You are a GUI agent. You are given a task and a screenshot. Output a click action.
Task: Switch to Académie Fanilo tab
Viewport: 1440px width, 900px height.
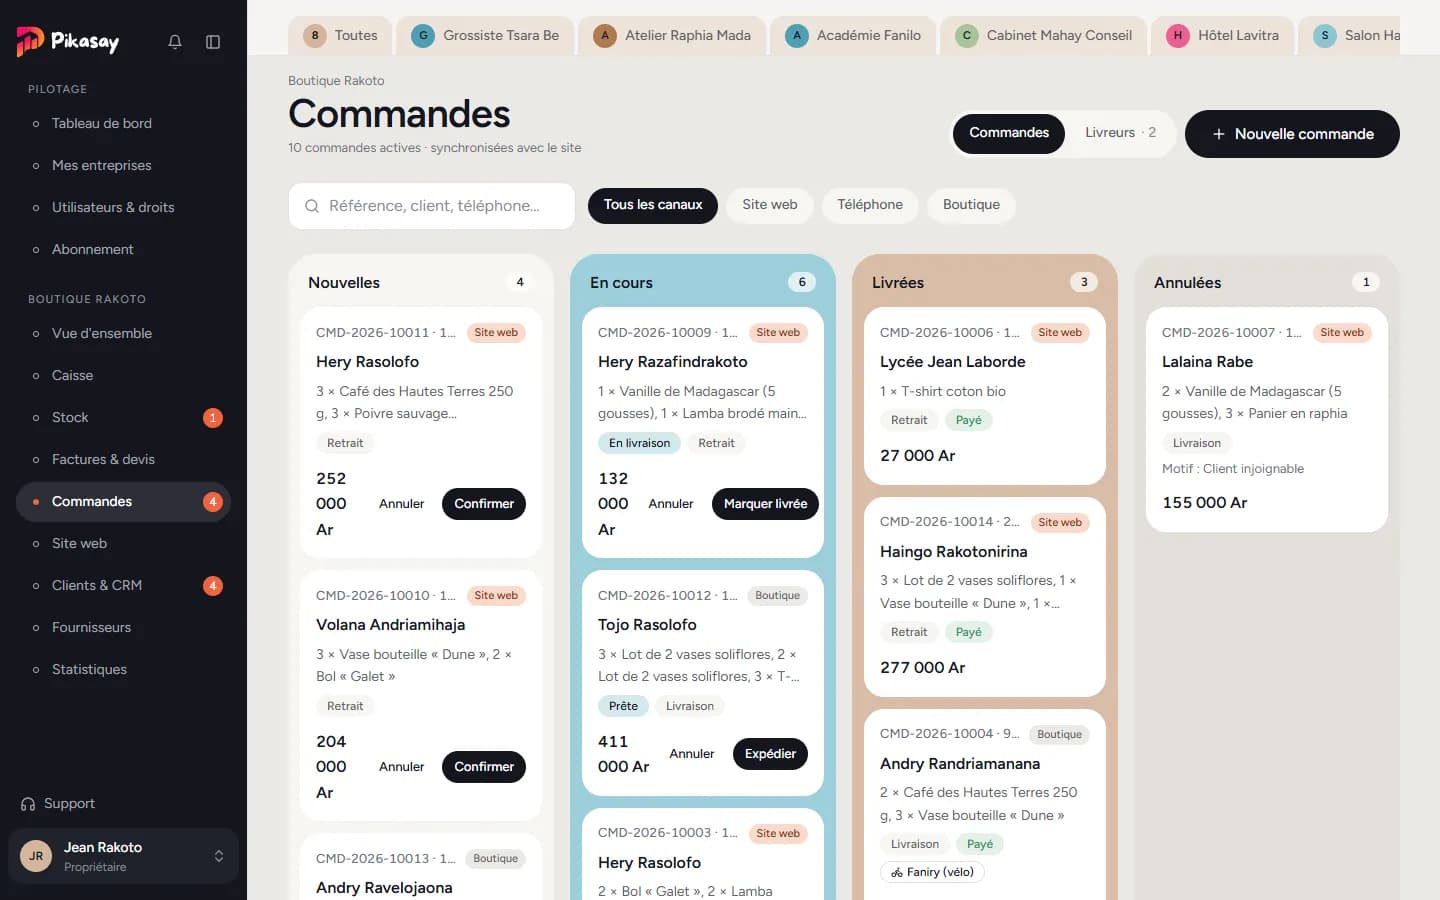point(854,35)
